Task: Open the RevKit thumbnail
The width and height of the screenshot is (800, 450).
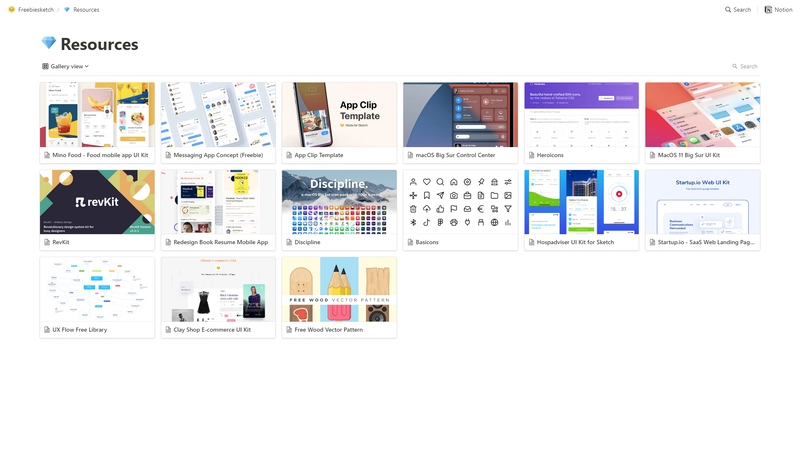Action: pyautogui.click(x=97, y=202)
